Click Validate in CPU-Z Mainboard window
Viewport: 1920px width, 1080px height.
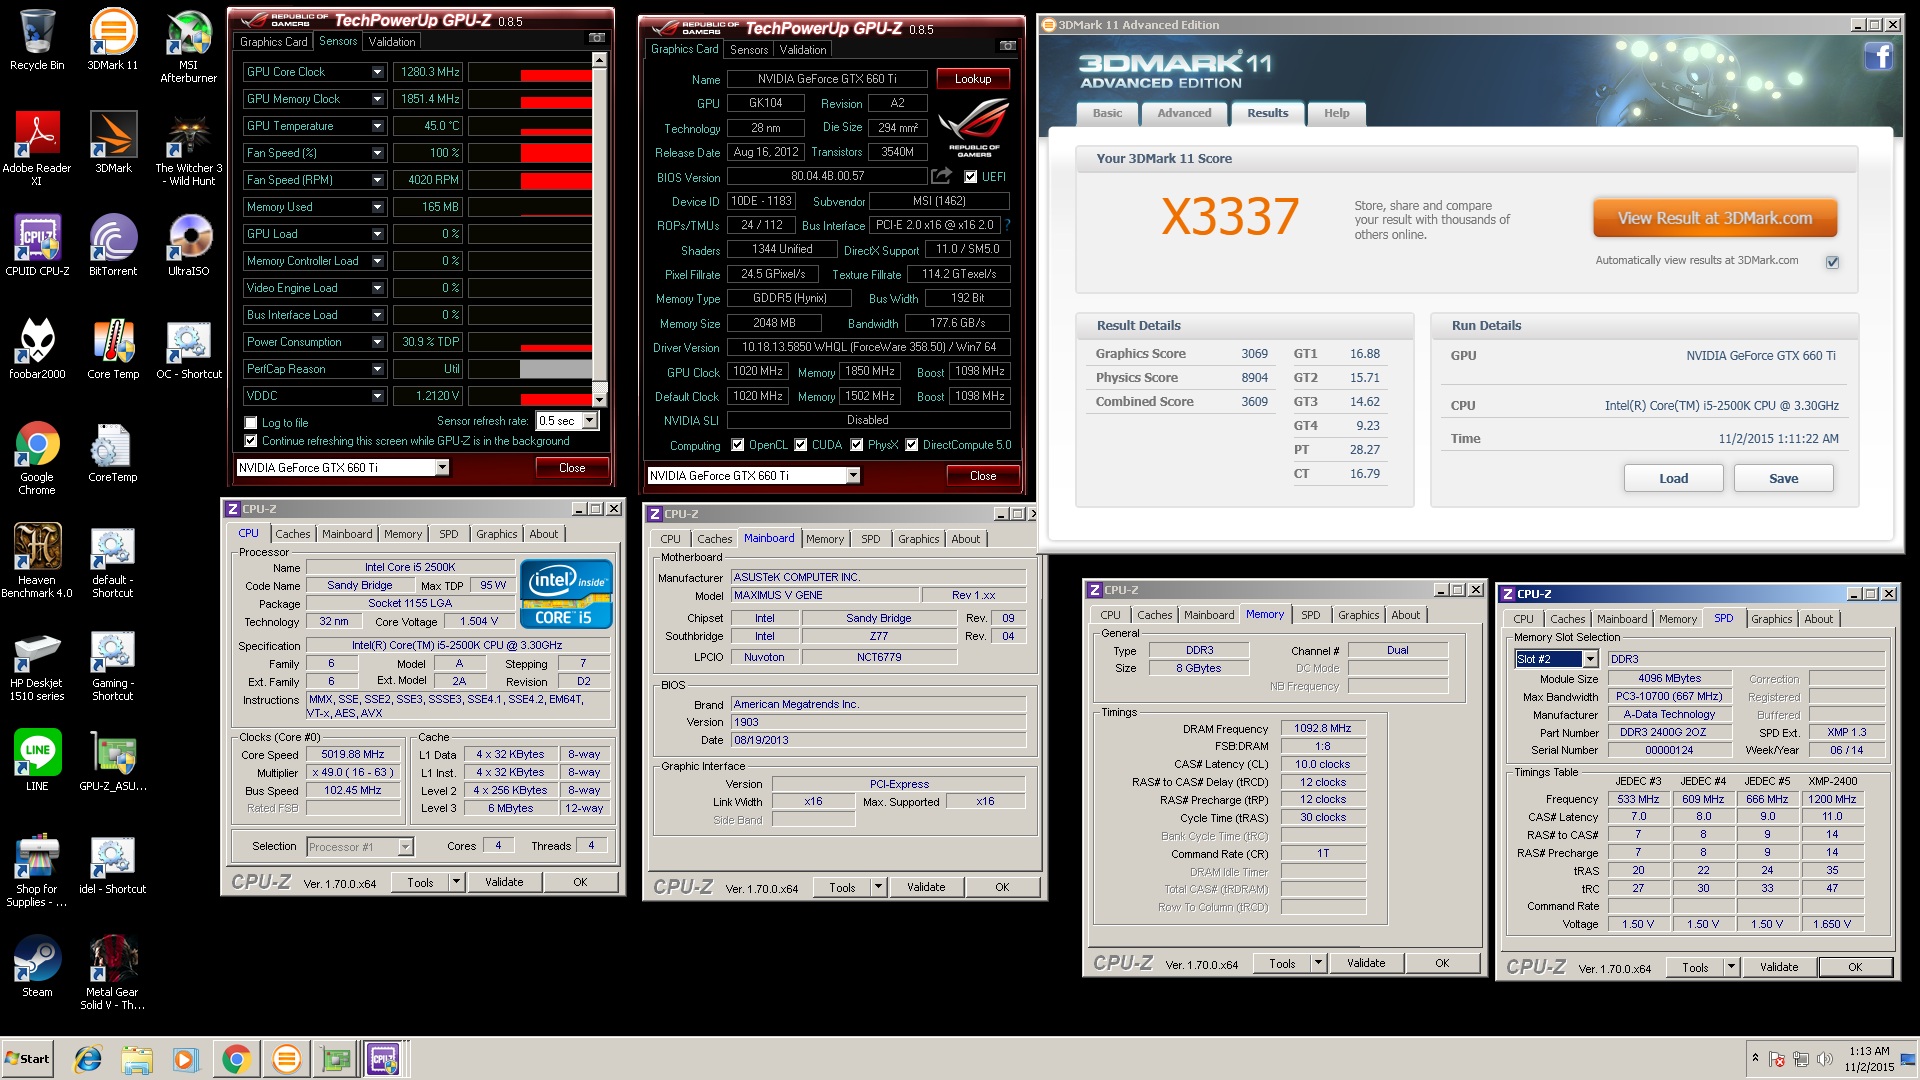coord(925,887)
